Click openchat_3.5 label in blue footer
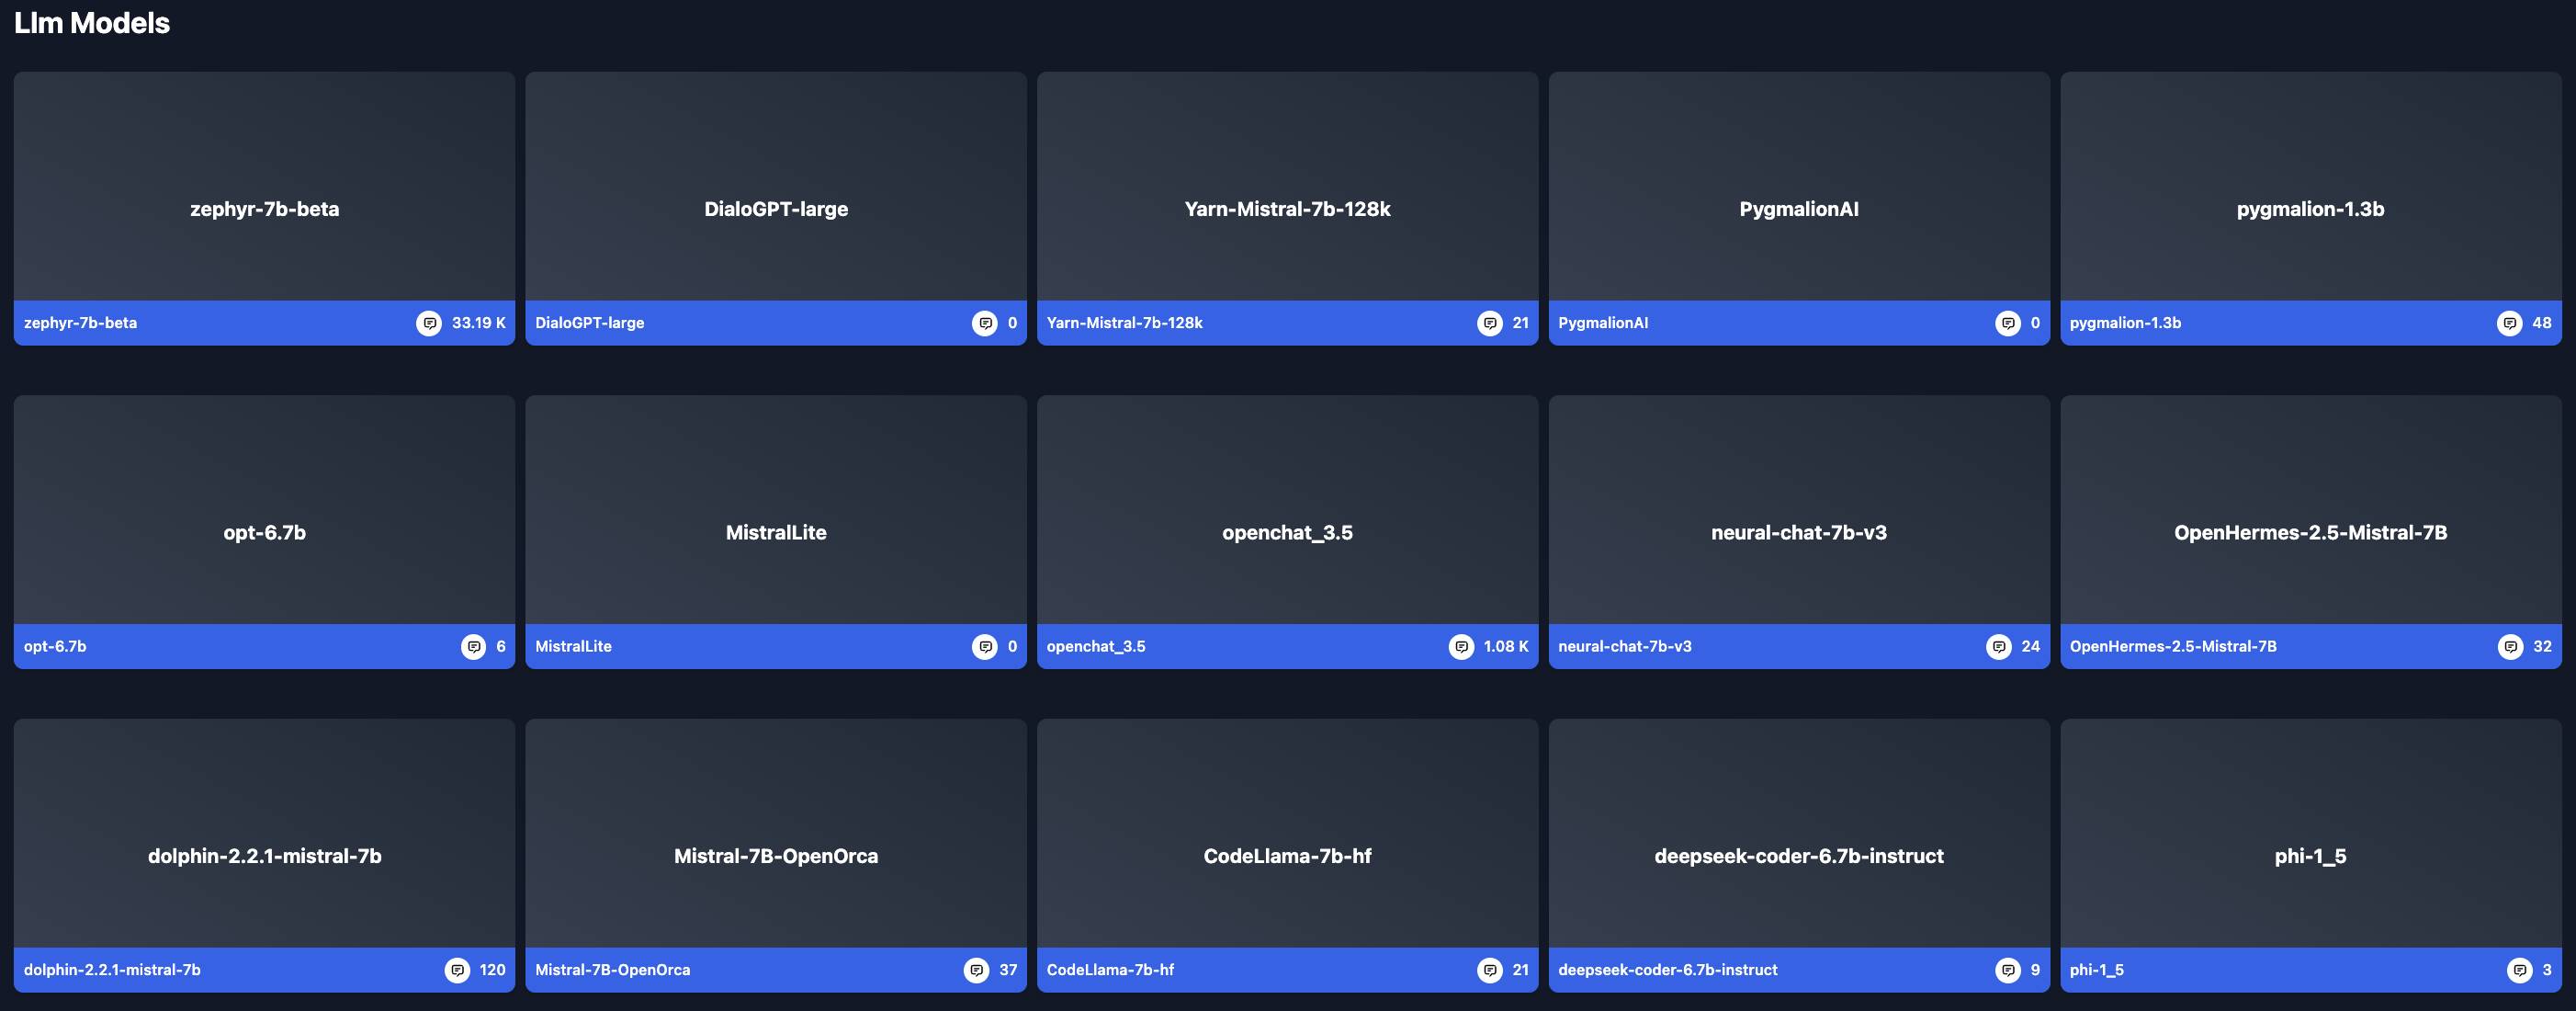 pos(1096,647)
